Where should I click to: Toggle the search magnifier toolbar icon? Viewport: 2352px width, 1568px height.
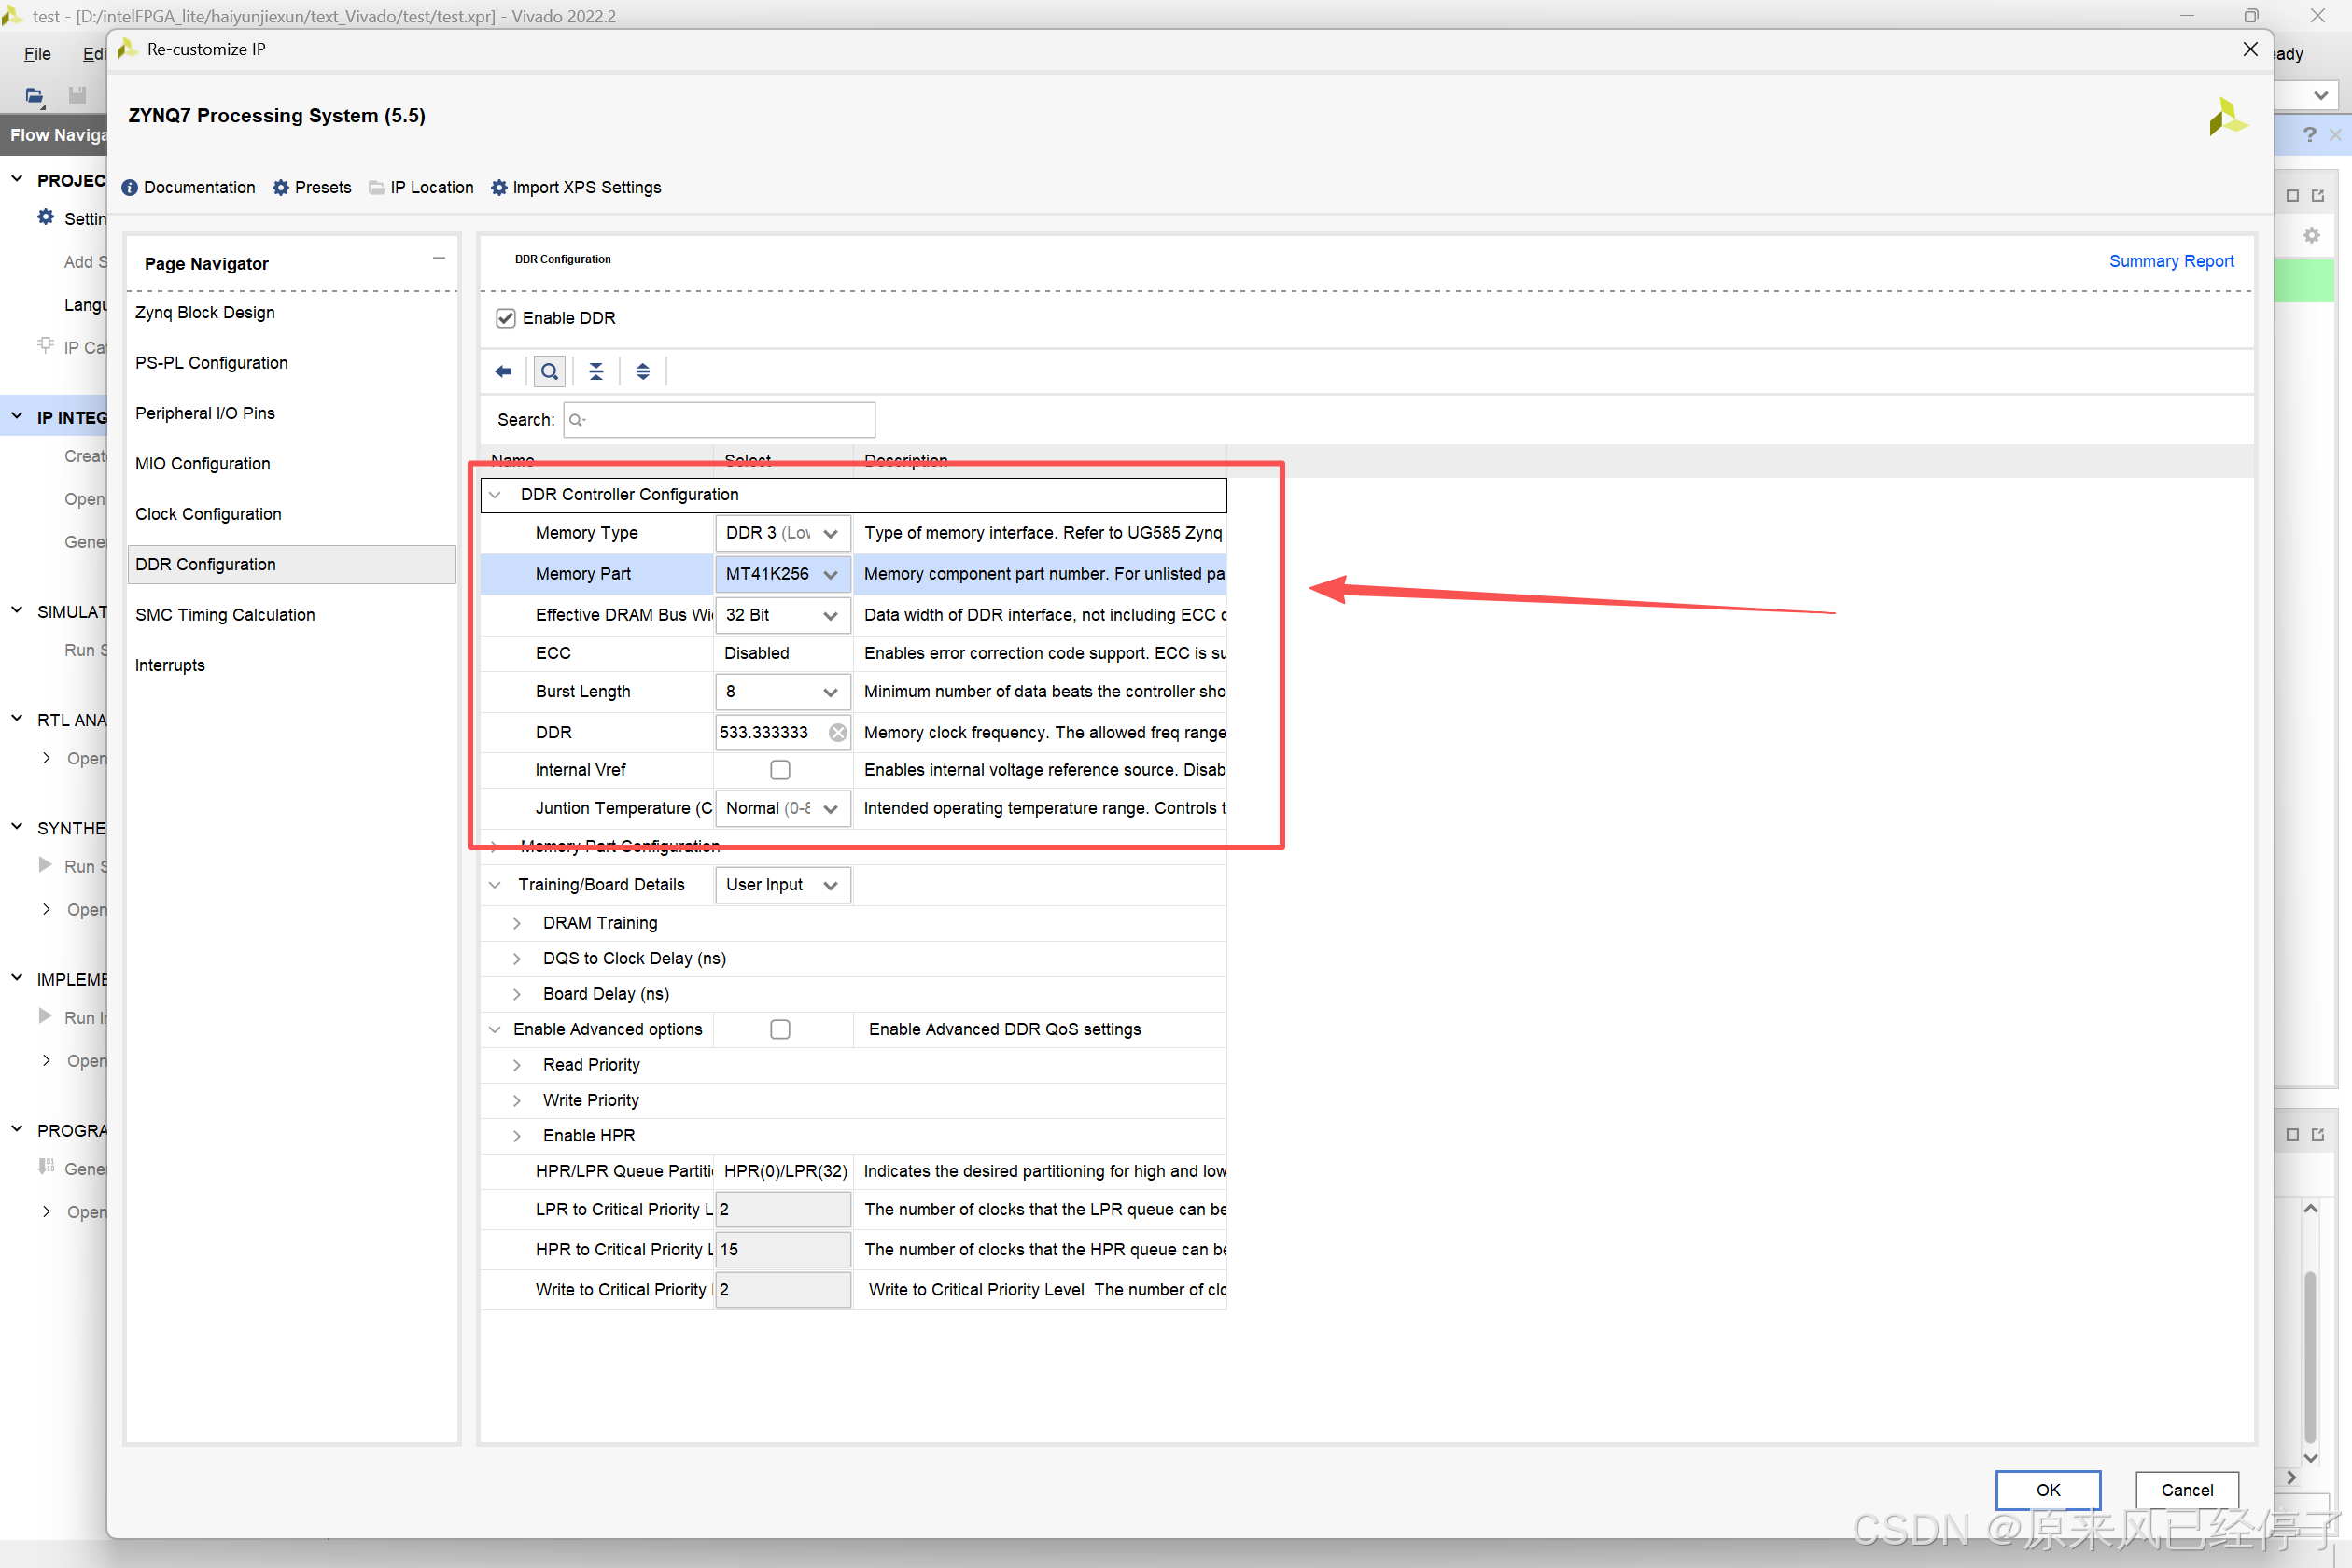549,372
